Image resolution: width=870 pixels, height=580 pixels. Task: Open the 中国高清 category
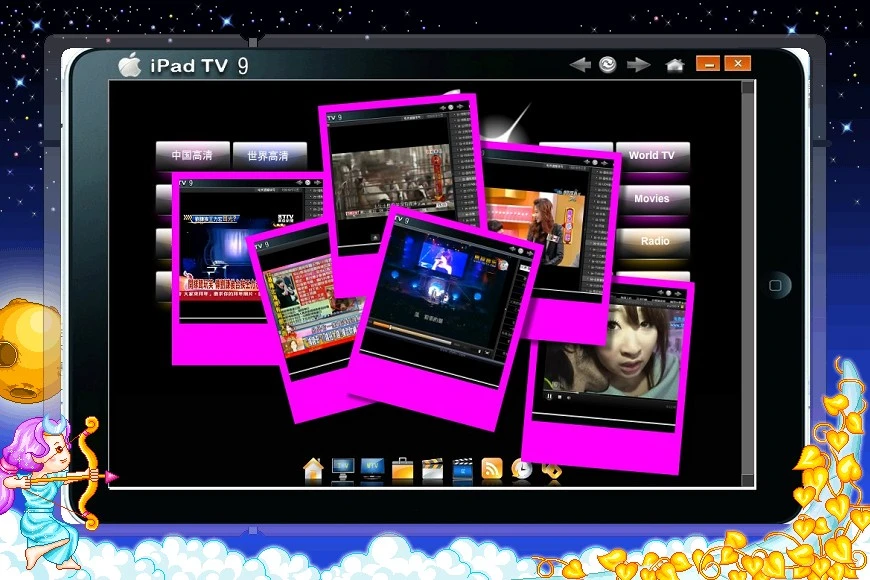(x=192, y=155)
